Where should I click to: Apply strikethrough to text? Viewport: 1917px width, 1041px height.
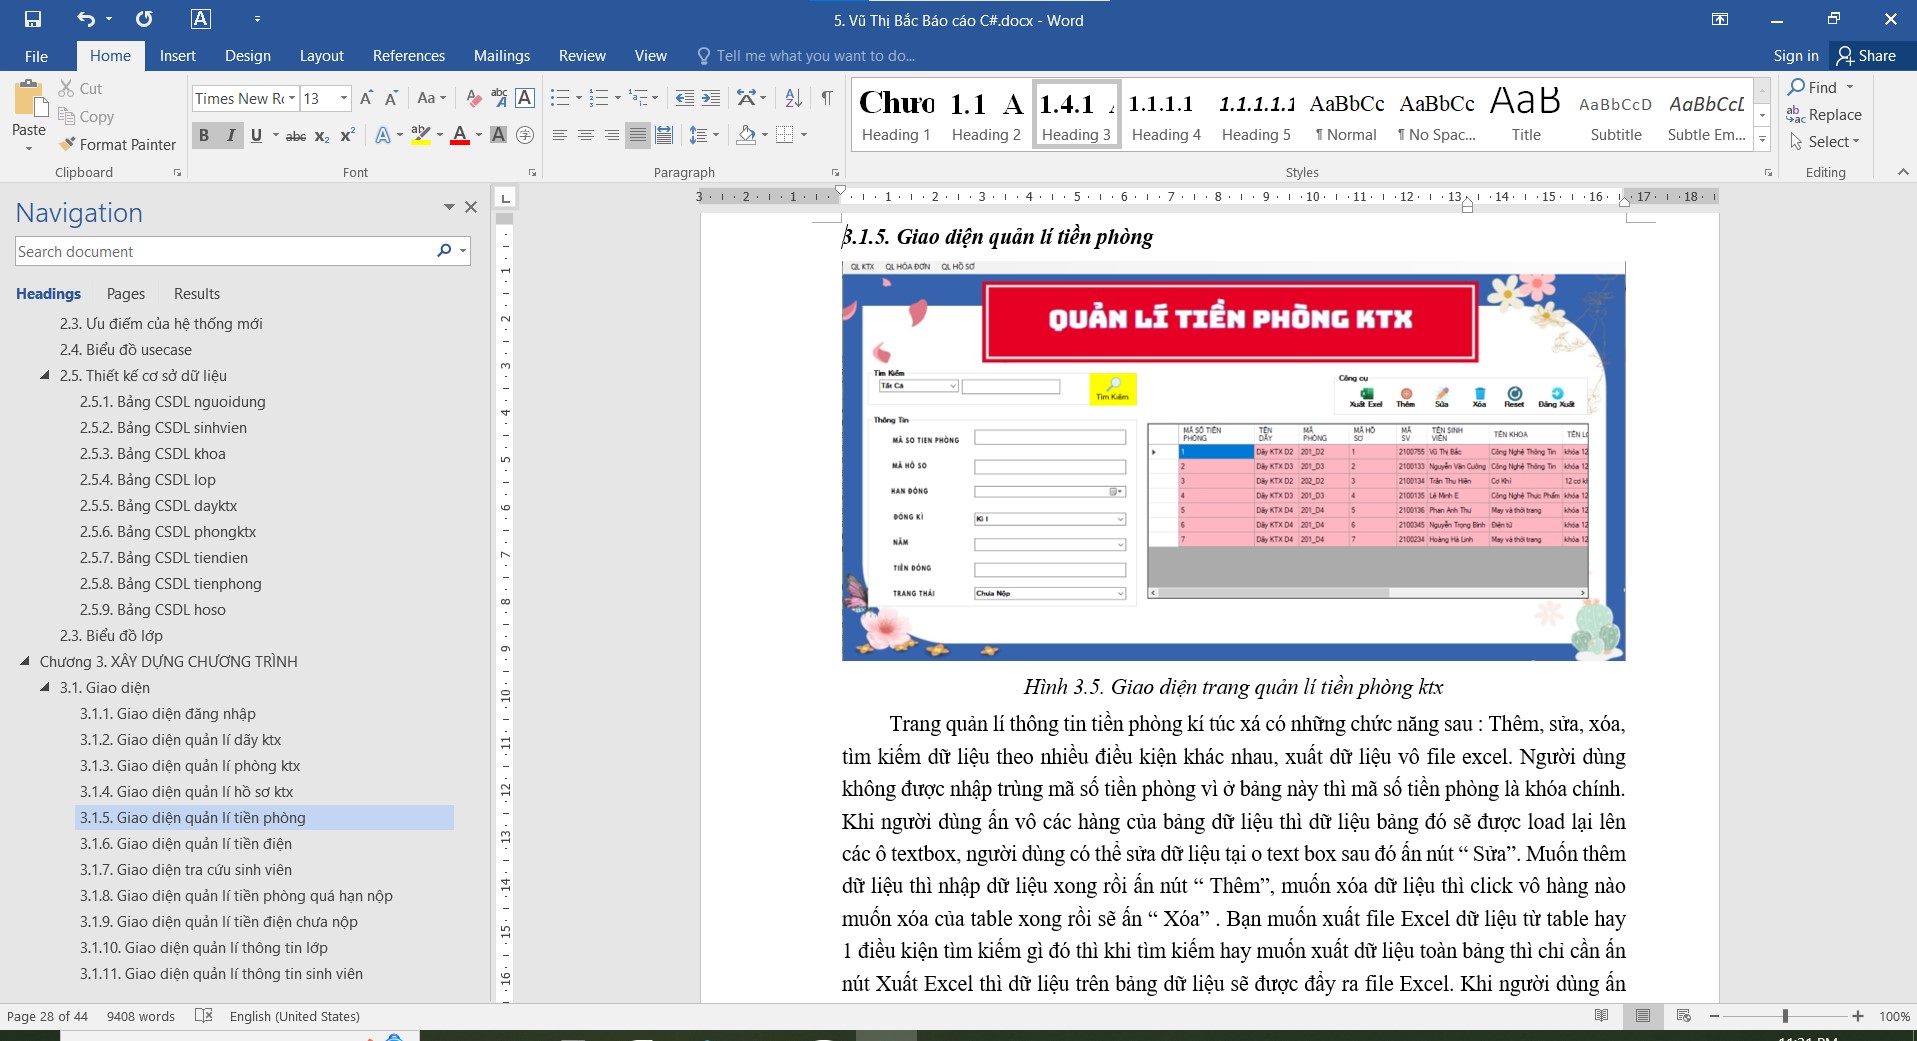coord(296,136)
